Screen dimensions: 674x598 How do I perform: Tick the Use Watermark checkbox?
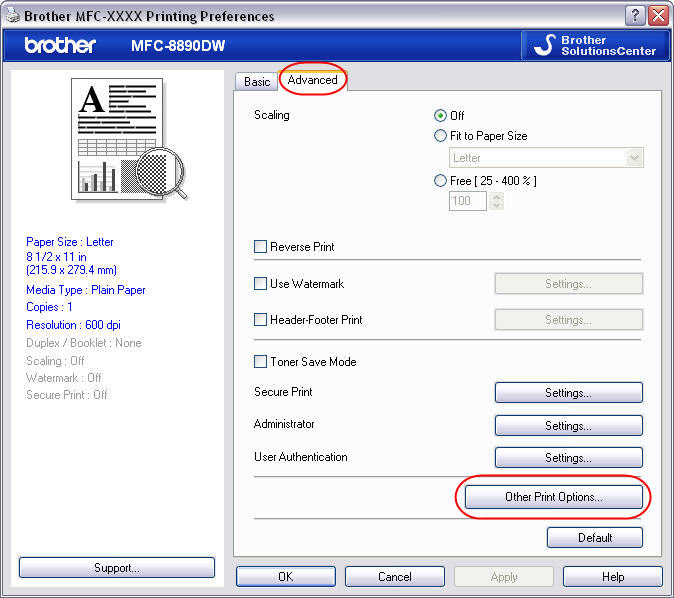pyautogui.click(x=261, y=284)
